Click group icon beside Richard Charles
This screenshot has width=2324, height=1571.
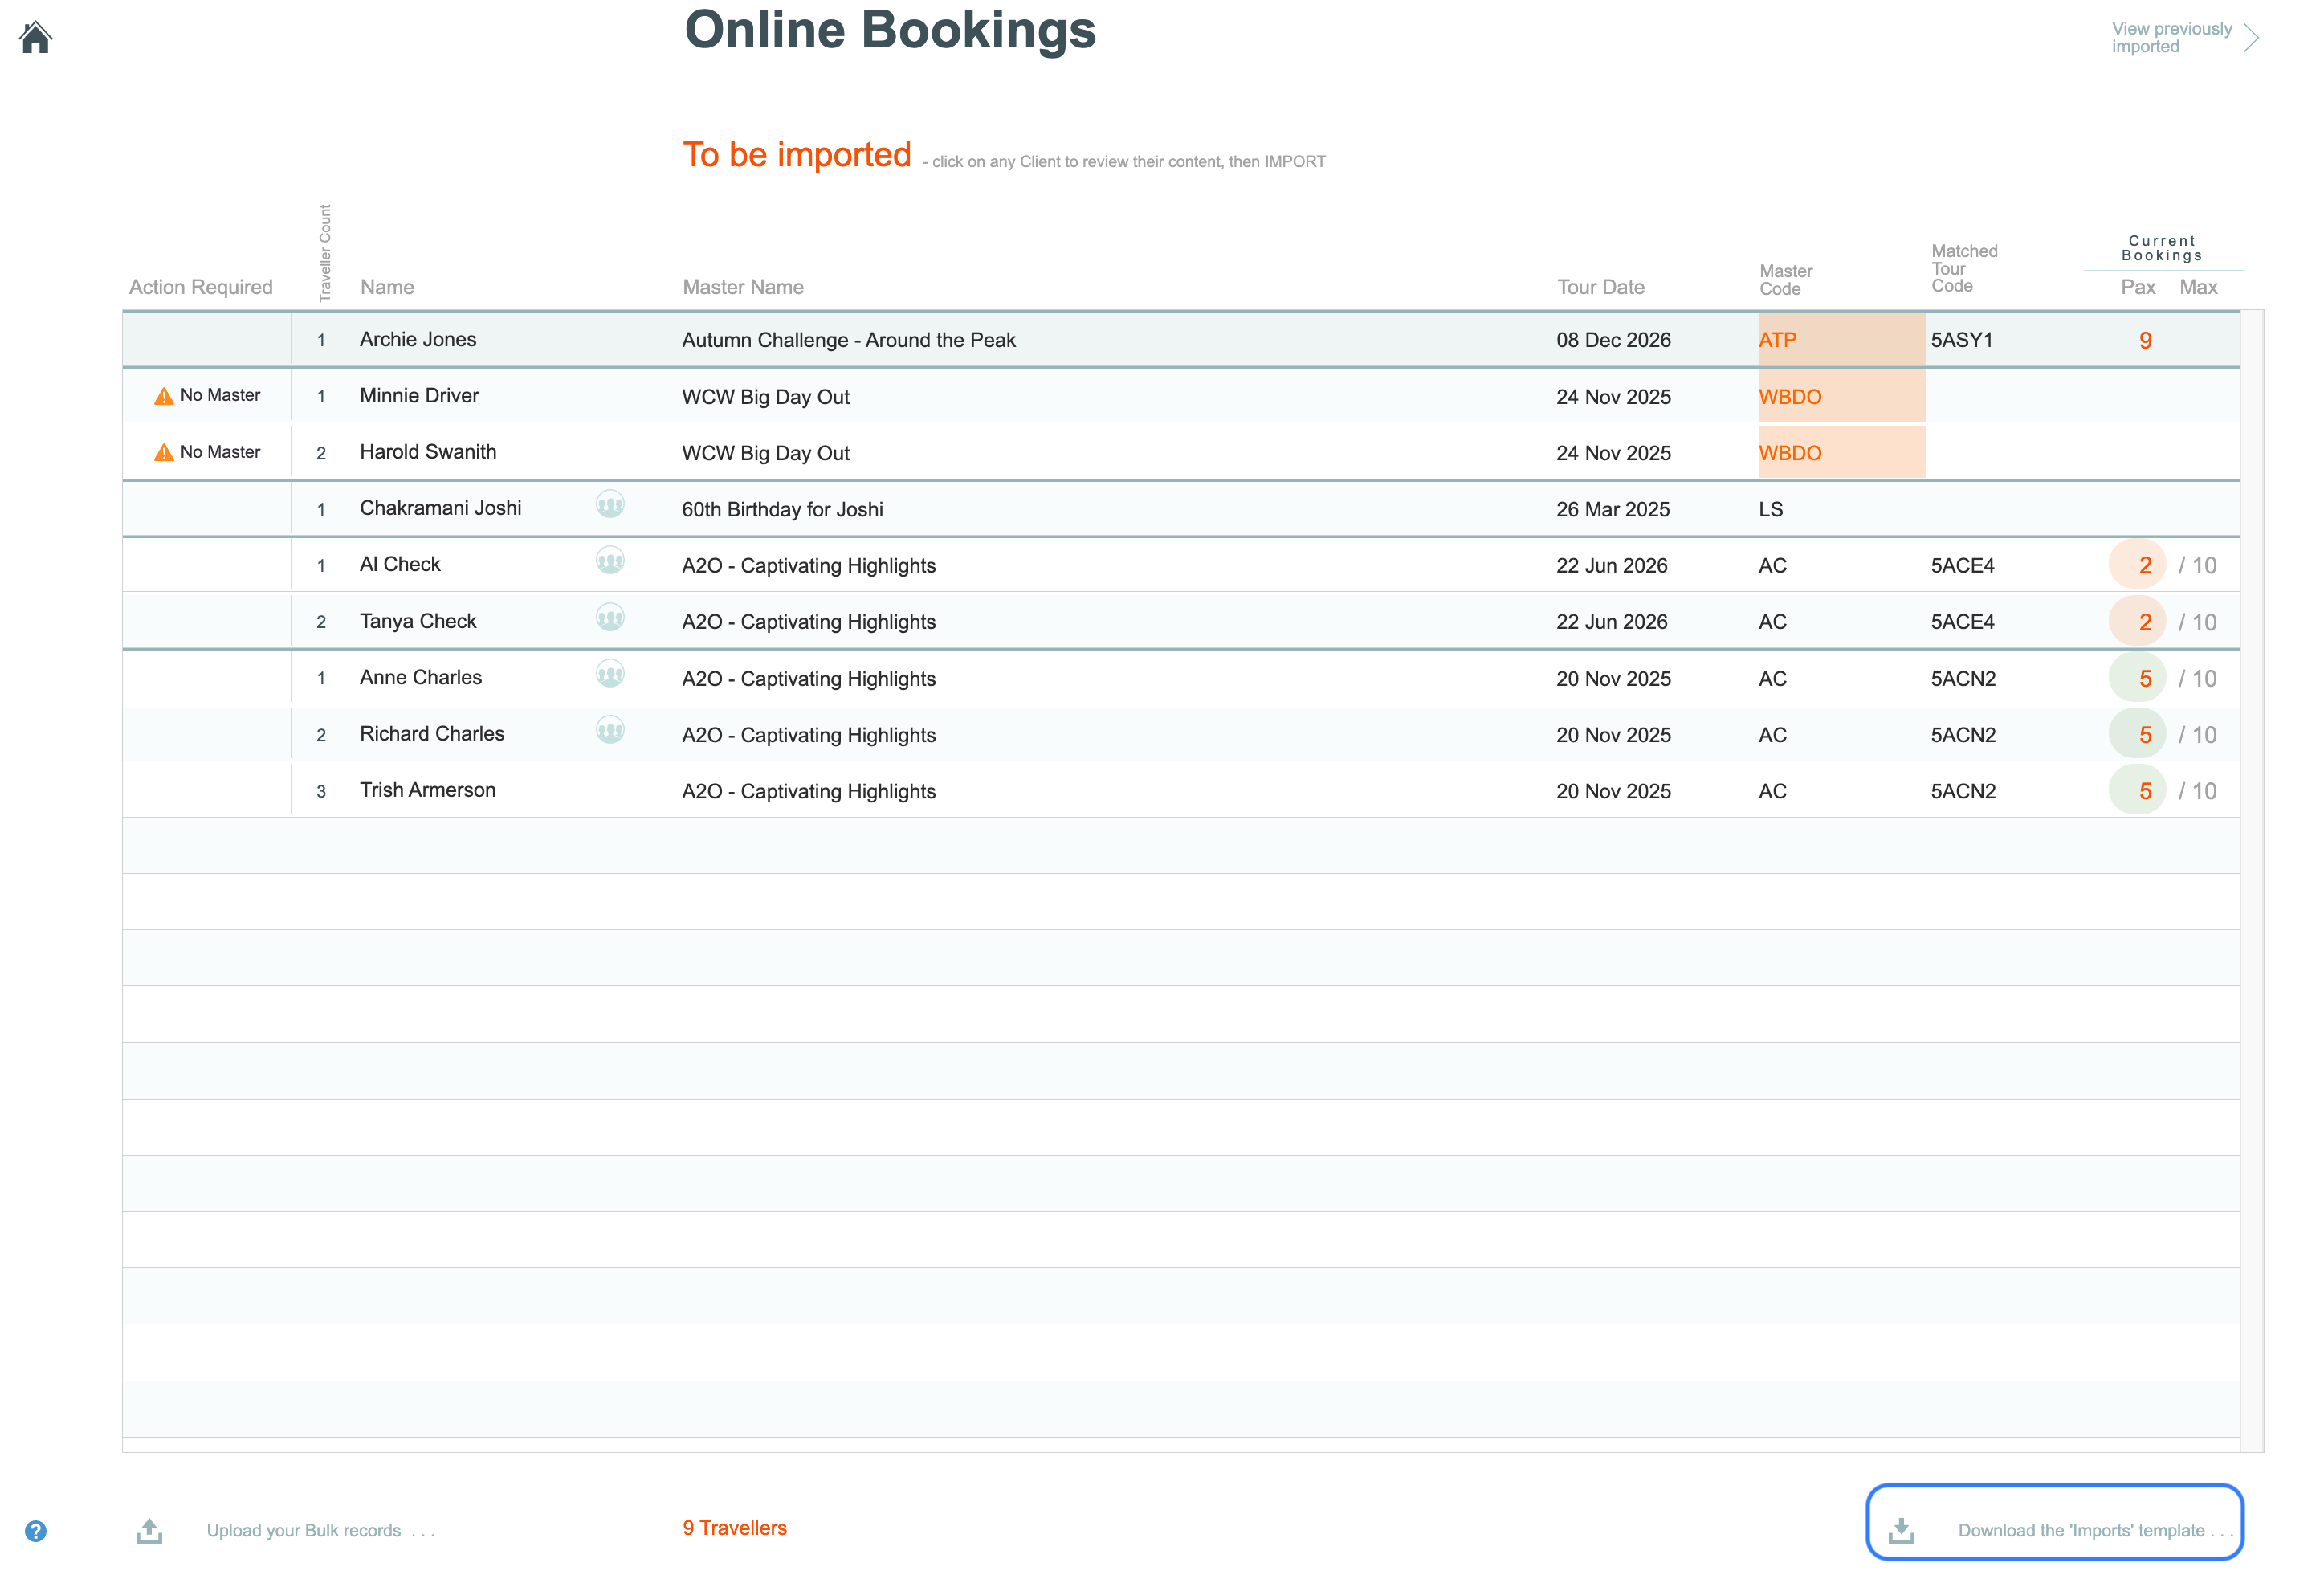point(610,730)
